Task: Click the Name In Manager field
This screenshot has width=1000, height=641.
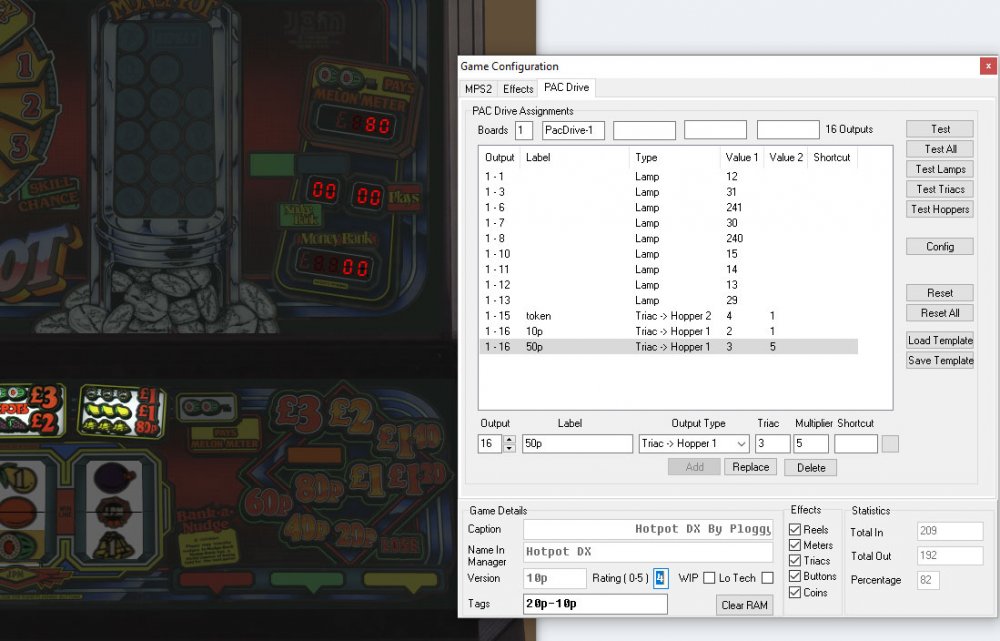Action: click(648, 552)
